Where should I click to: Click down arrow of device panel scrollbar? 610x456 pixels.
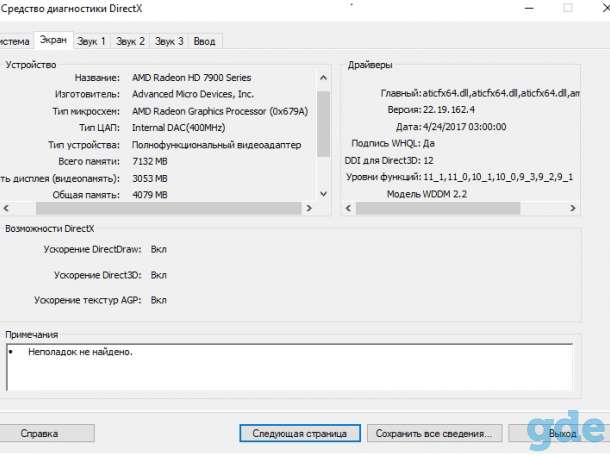coord(323,194)
